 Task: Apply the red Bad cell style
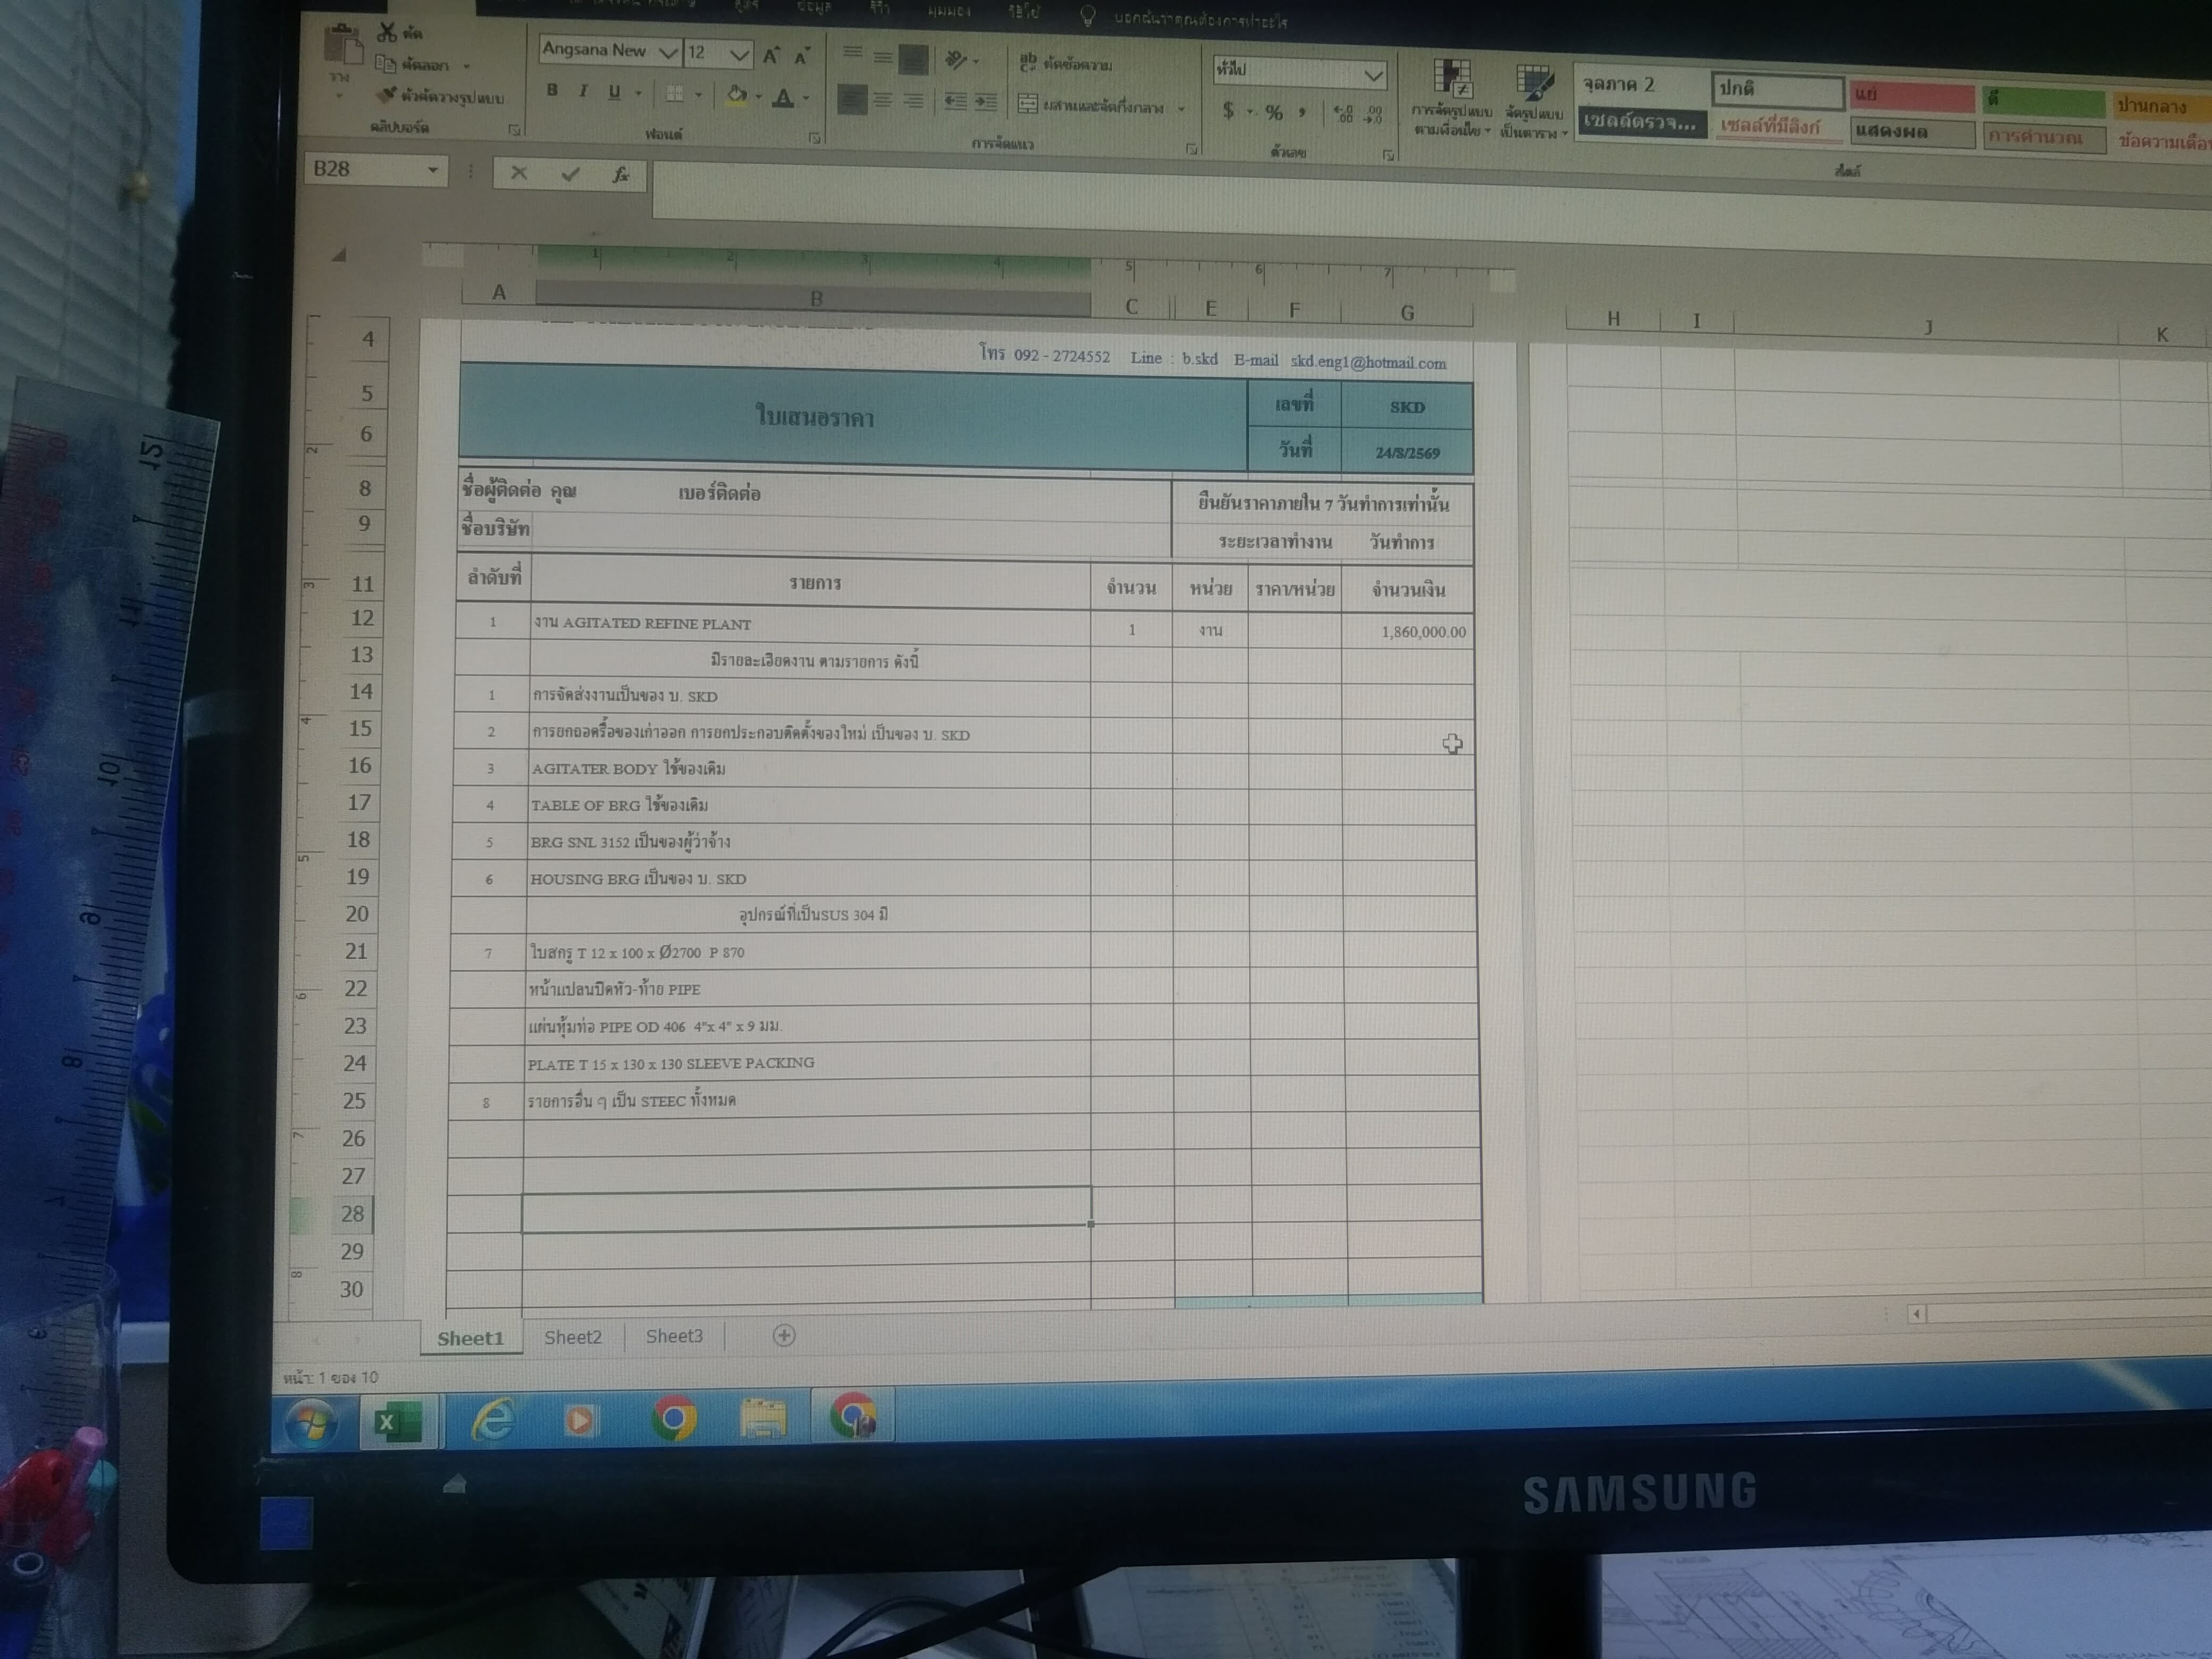[1911, 97]
